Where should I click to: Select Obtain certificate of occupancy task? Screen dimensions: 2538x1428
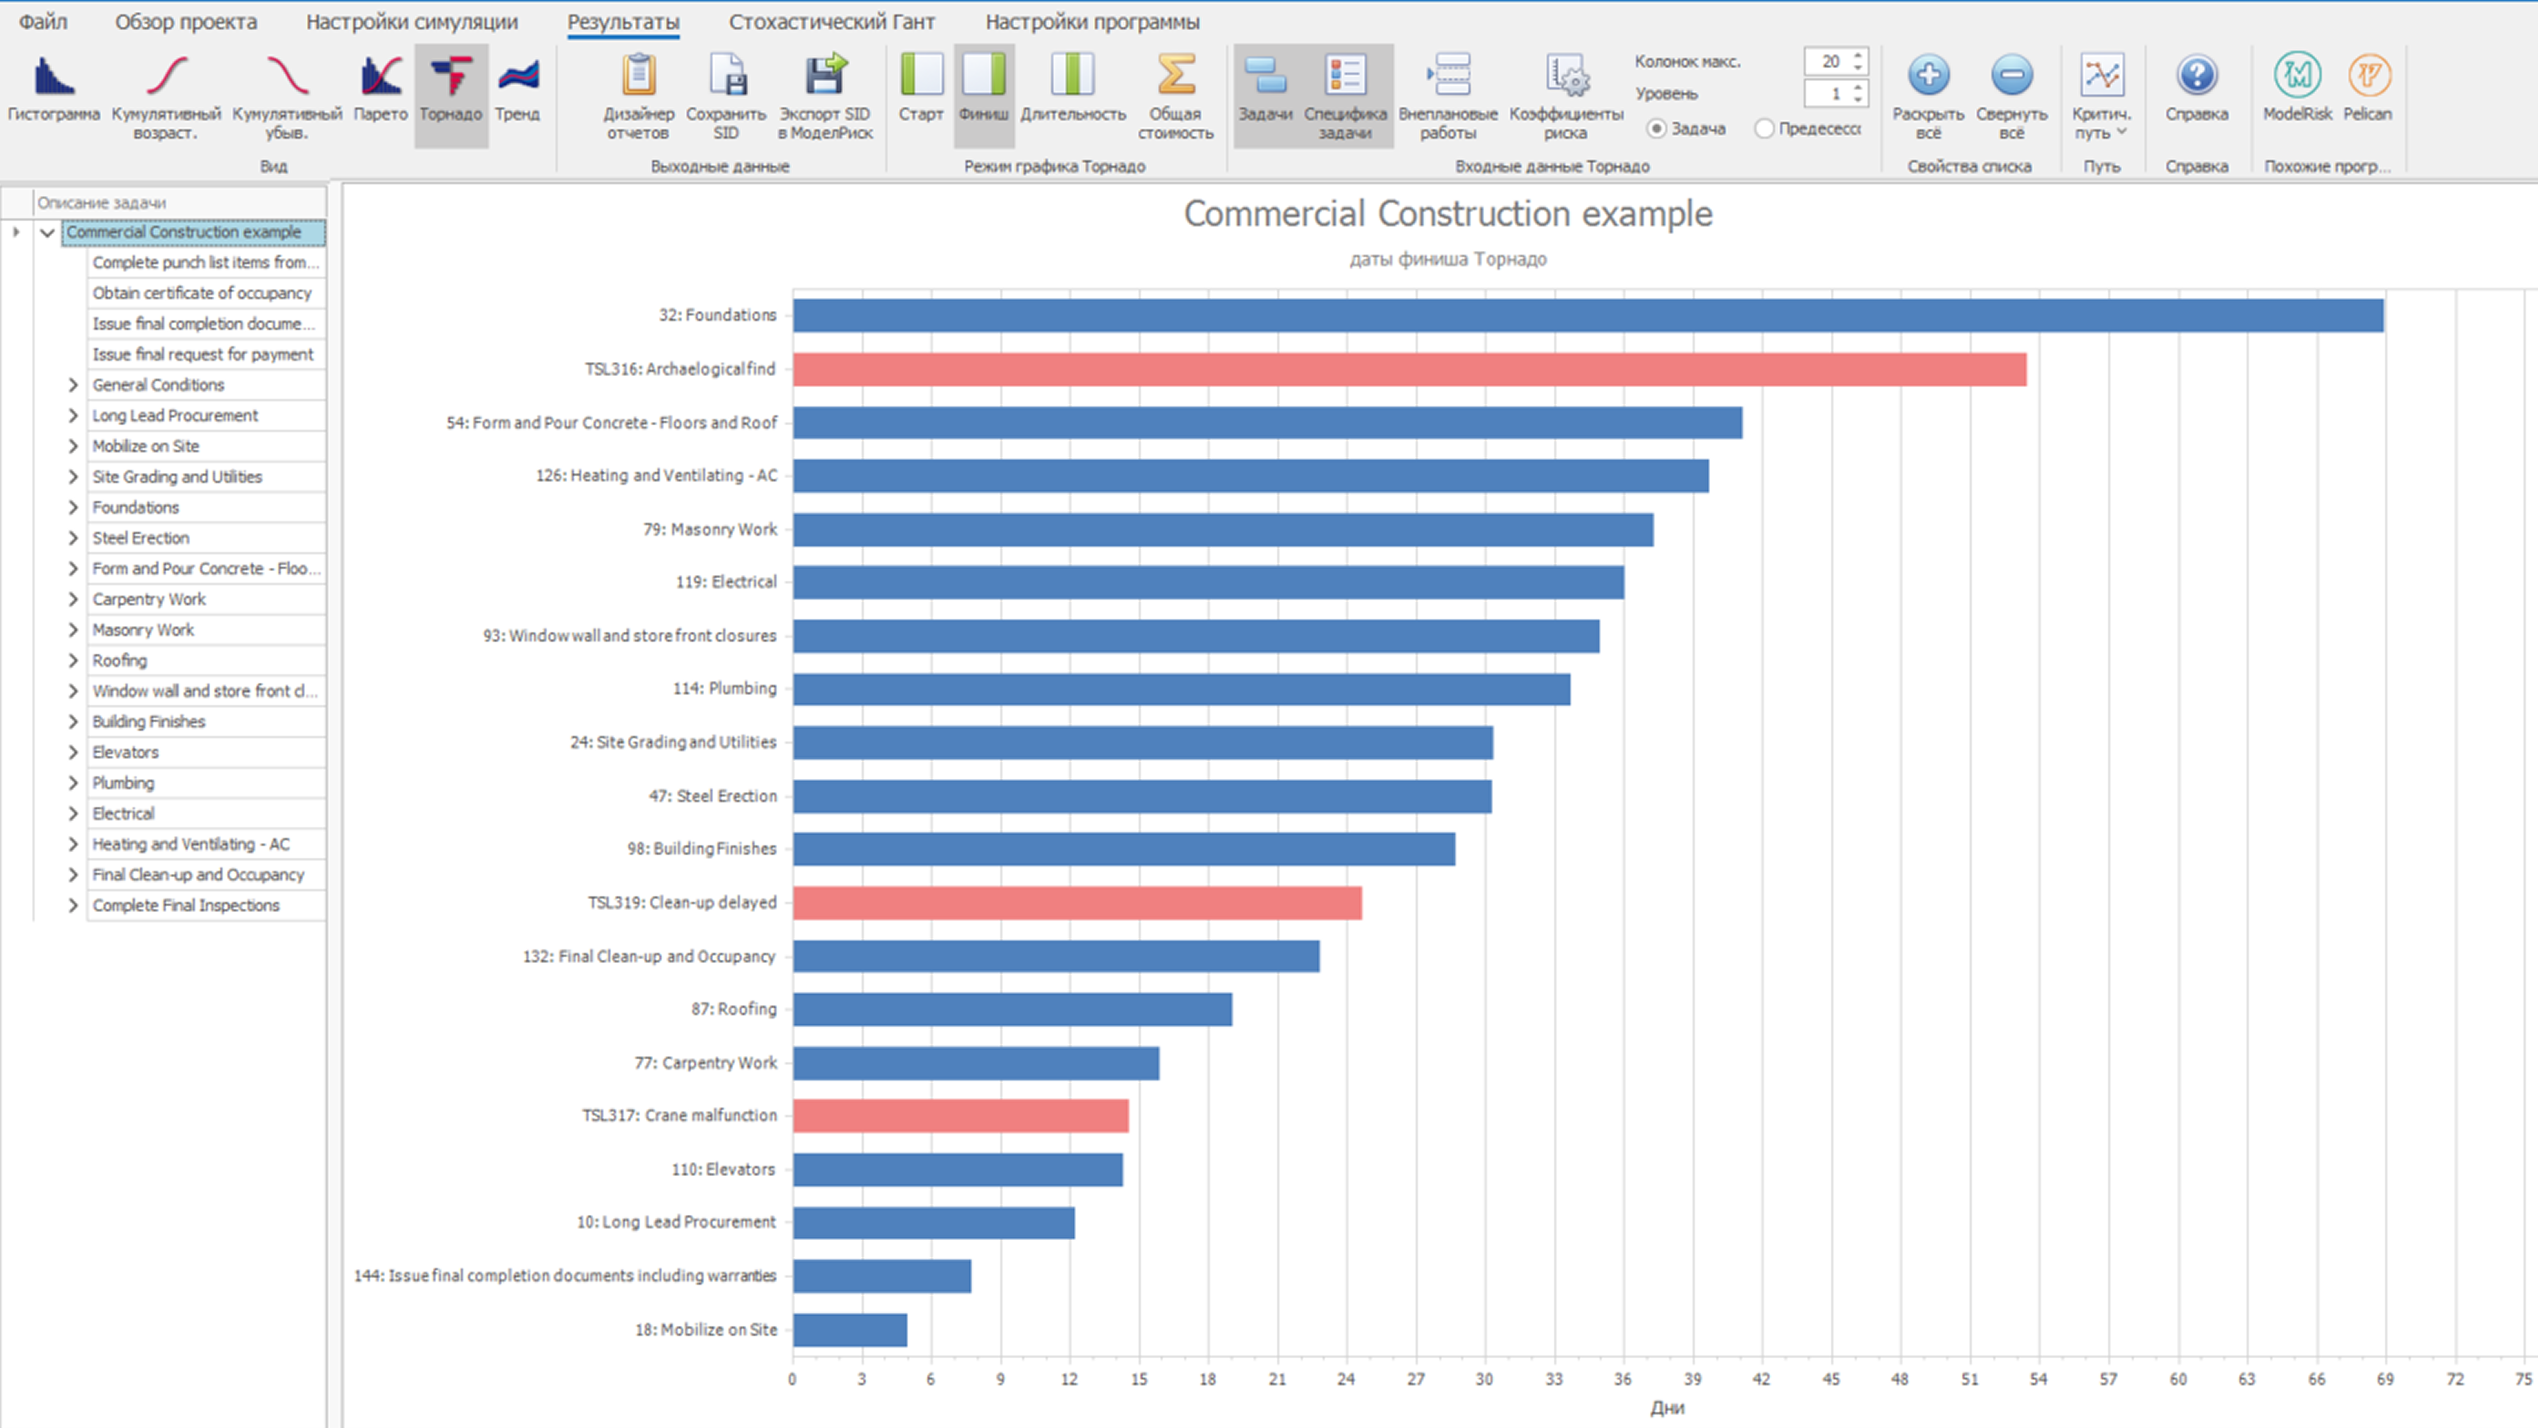[x=202, y=293]
